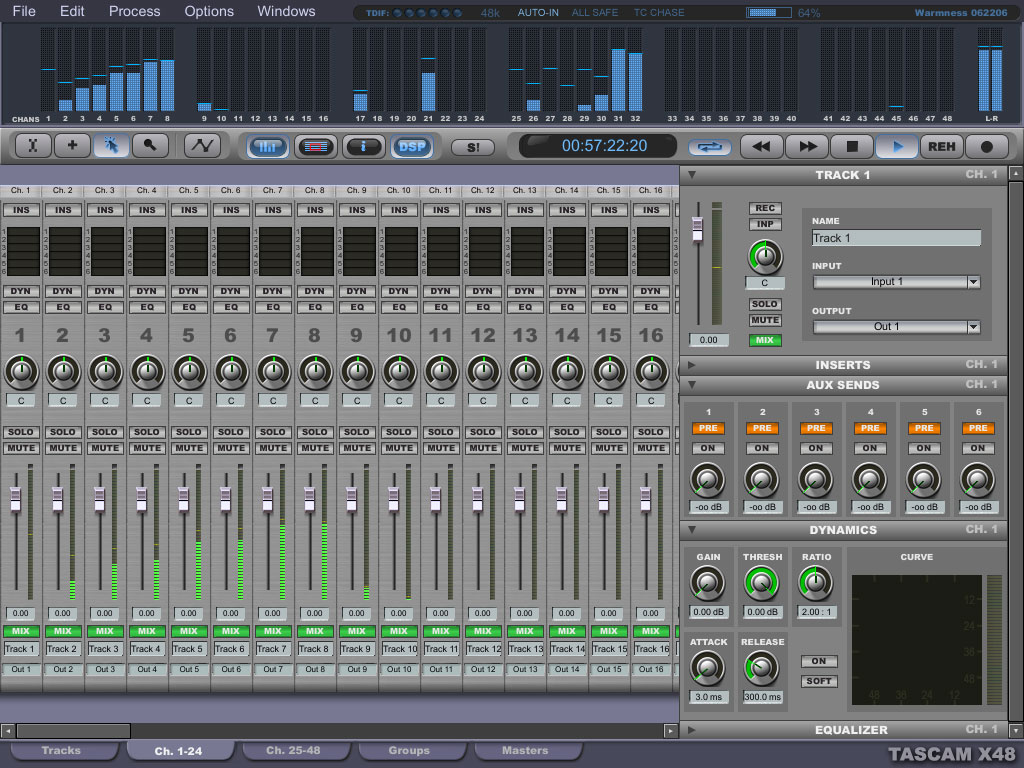Collapse the TRACK 1 panel with its triangle
The width and height of the screenshot is (1024, 768).
pyautogui.click(x=690, y=174)
